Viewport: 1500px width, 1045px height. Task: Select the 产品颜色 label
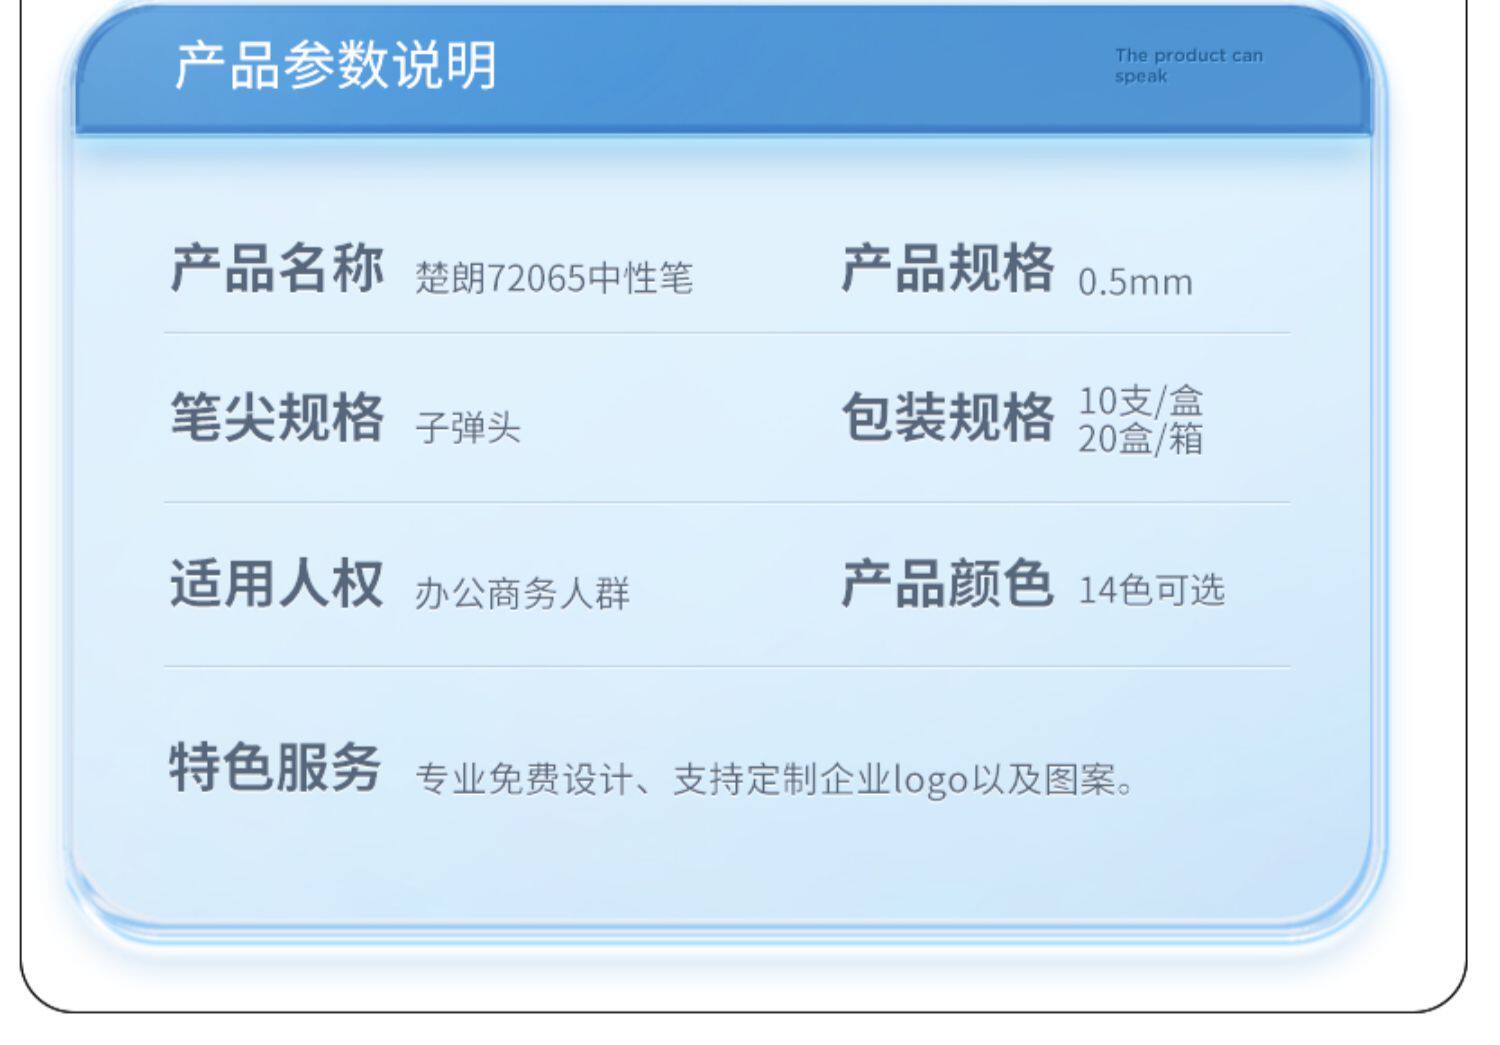[948, 583]
